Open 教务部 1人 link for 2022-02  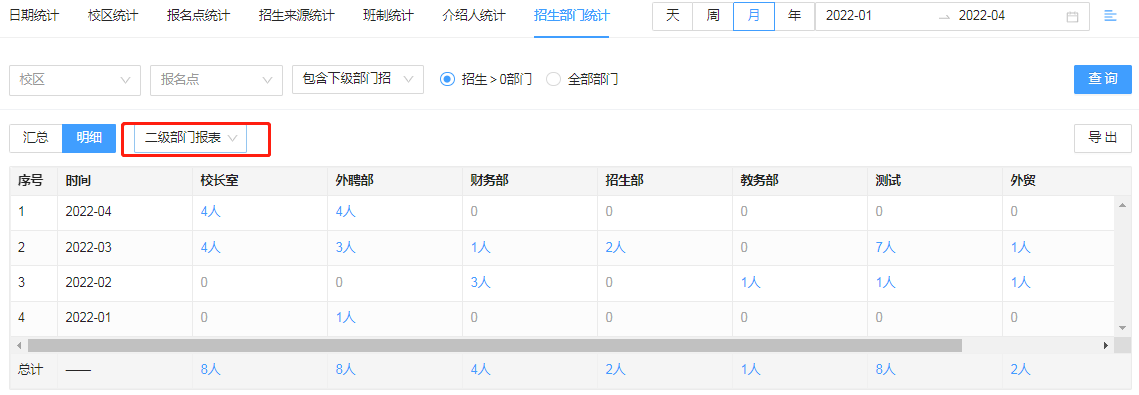click(750, 283)
